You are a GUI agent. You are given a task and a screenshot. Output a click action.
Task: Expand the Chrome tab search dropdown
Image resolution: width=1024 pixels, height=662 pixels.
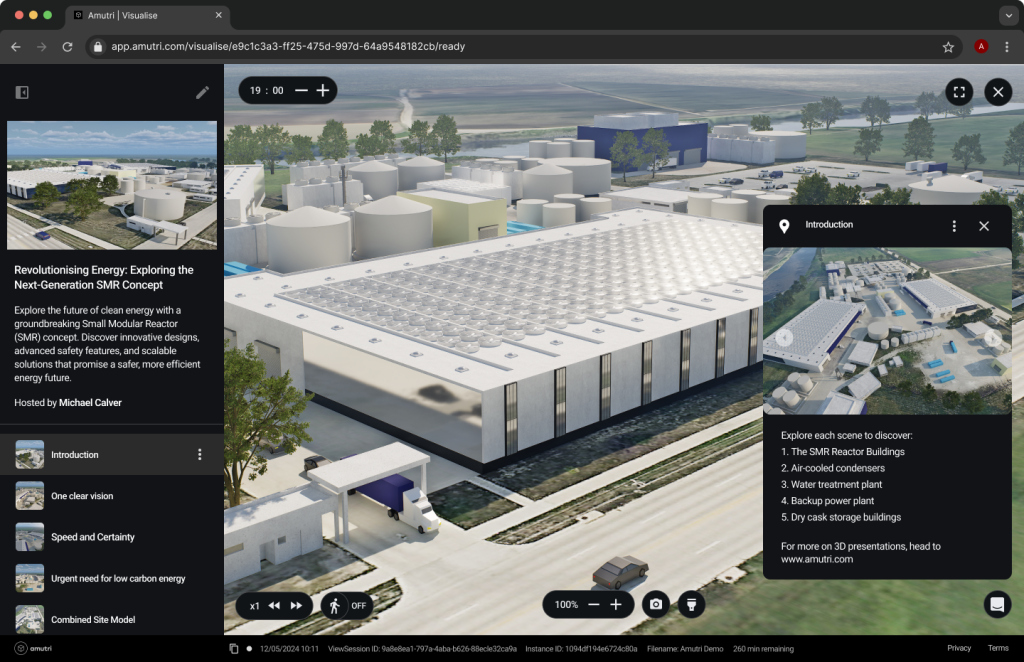pos(1007,16)
